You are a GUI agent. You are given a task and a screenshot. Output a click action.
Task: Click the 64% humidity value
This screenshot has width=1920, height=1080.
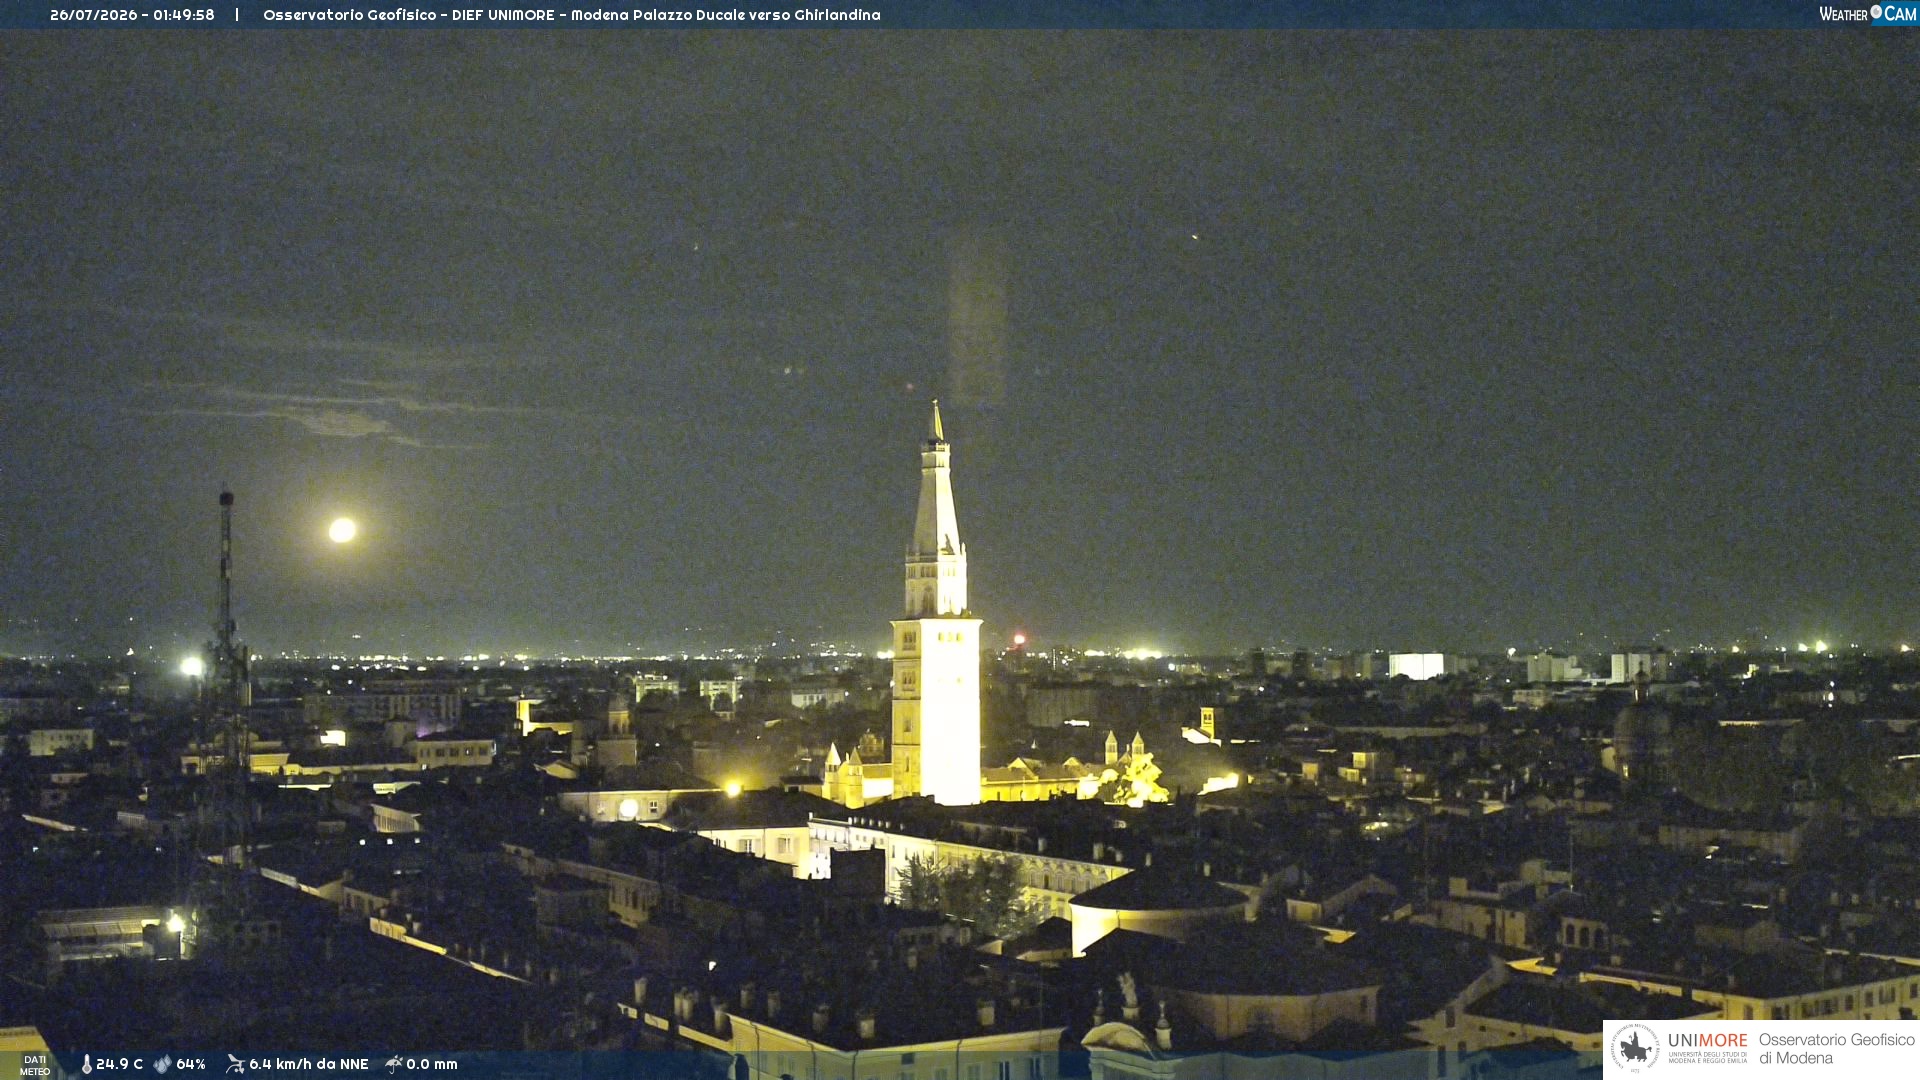tap(191, 1064)
